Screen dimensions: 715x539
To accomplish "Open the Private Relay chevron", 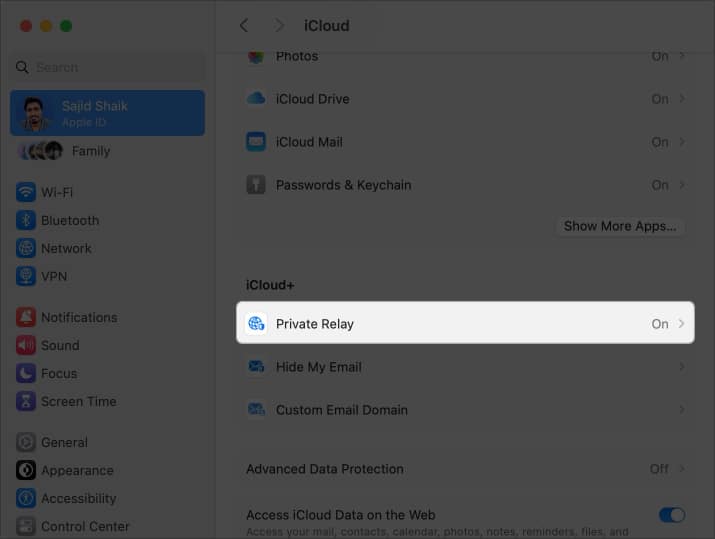I will click(682, 324).
